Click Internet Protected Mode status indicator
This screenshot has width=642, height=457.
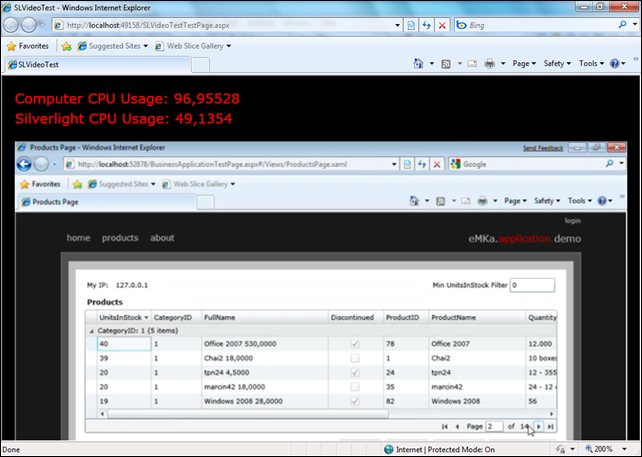[440, 450]
